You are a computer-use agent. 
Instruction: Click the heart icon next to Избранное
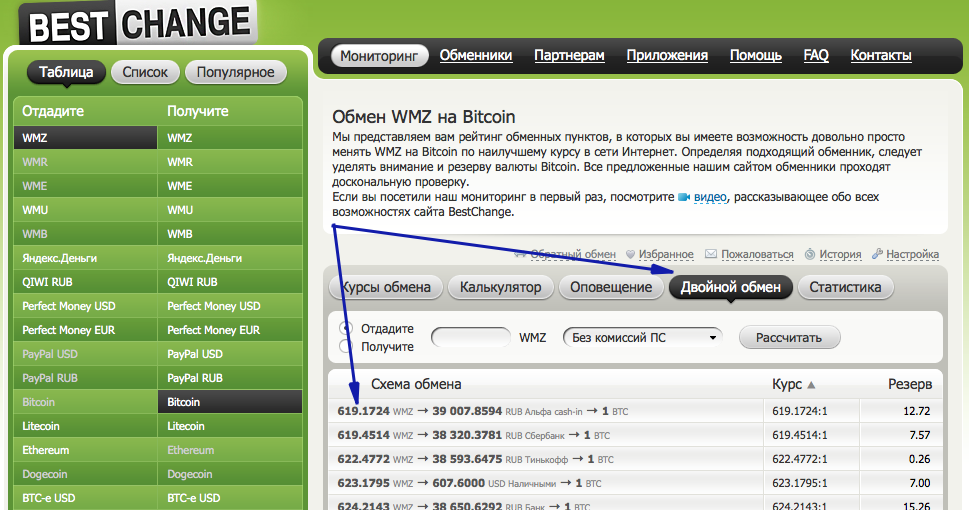point(632,255)
